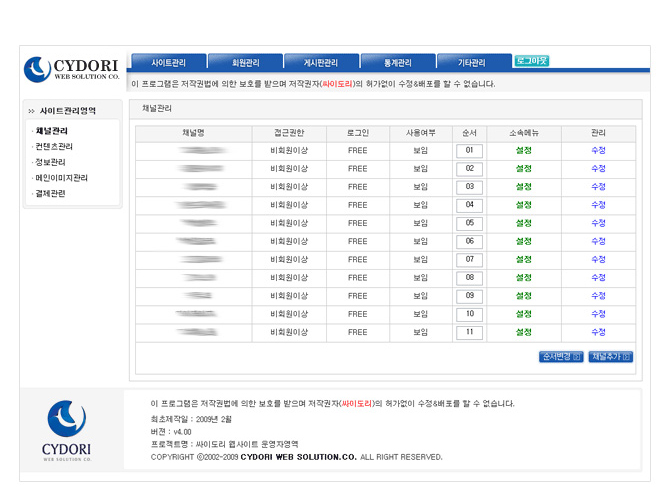
Task: Open 결제관련 in the sidebar
Action: click(51, 193)
